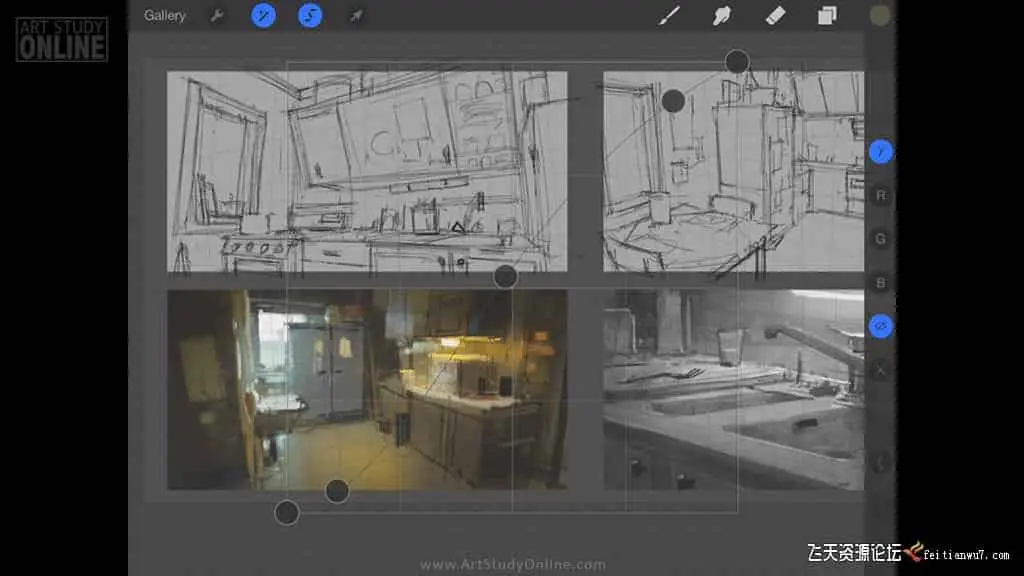The height and width of the screenshot is (576, 1024).
Task: Switch curves to the B channel
Action: click(880, 283)
